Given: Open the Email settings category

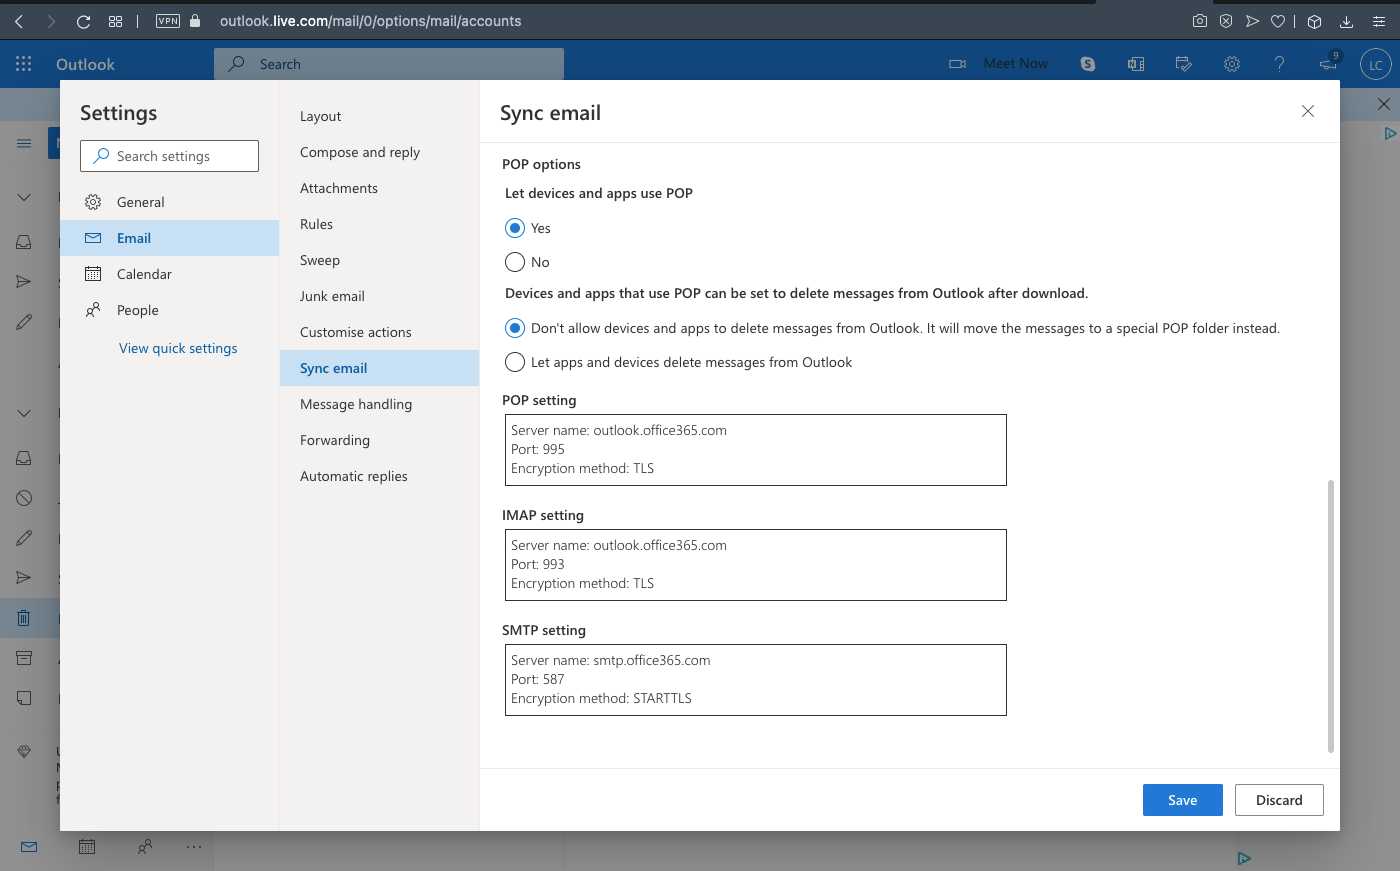Looking at the screenshot, I should (x=169, y=238).
